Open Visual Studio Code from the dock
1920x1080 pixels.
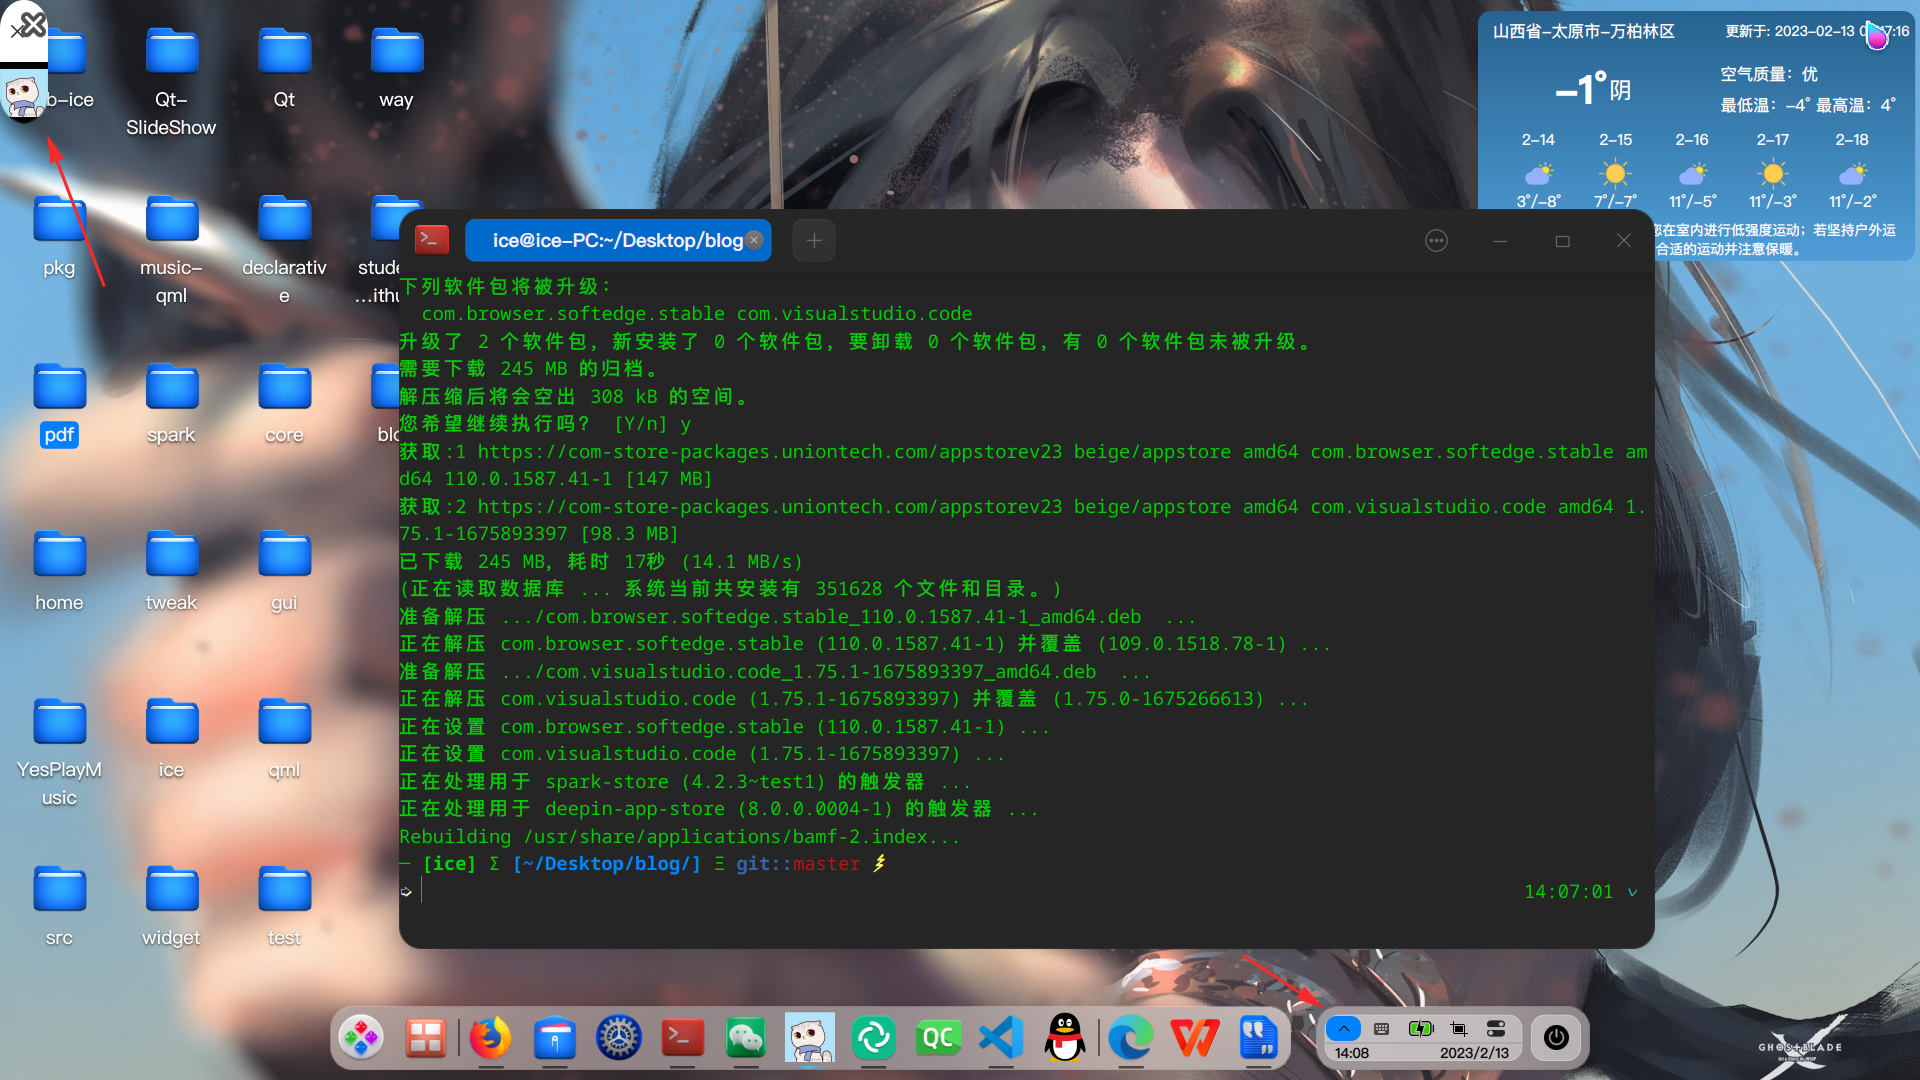[x=1001, y=1038]
